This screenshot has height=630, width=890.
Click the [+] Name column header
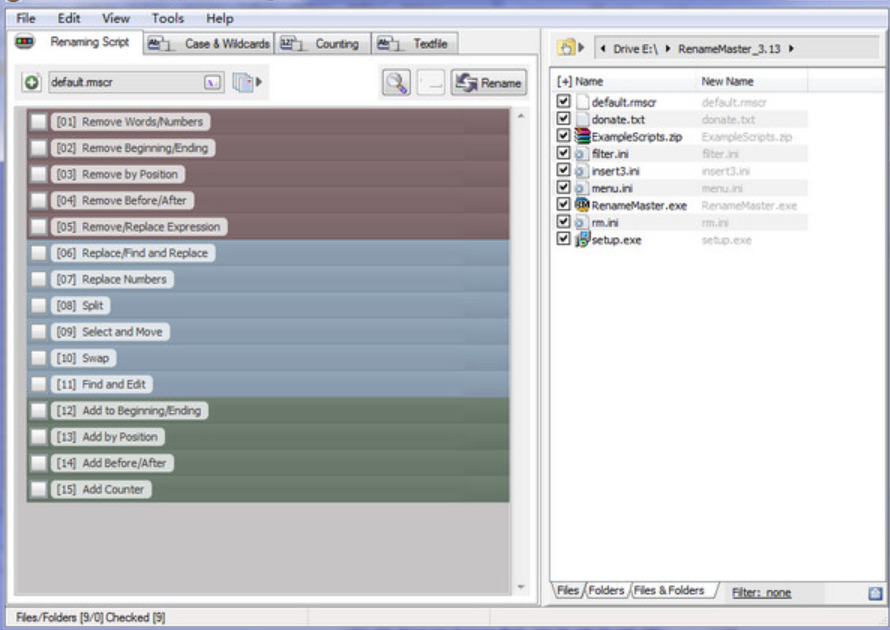point(623,82)
